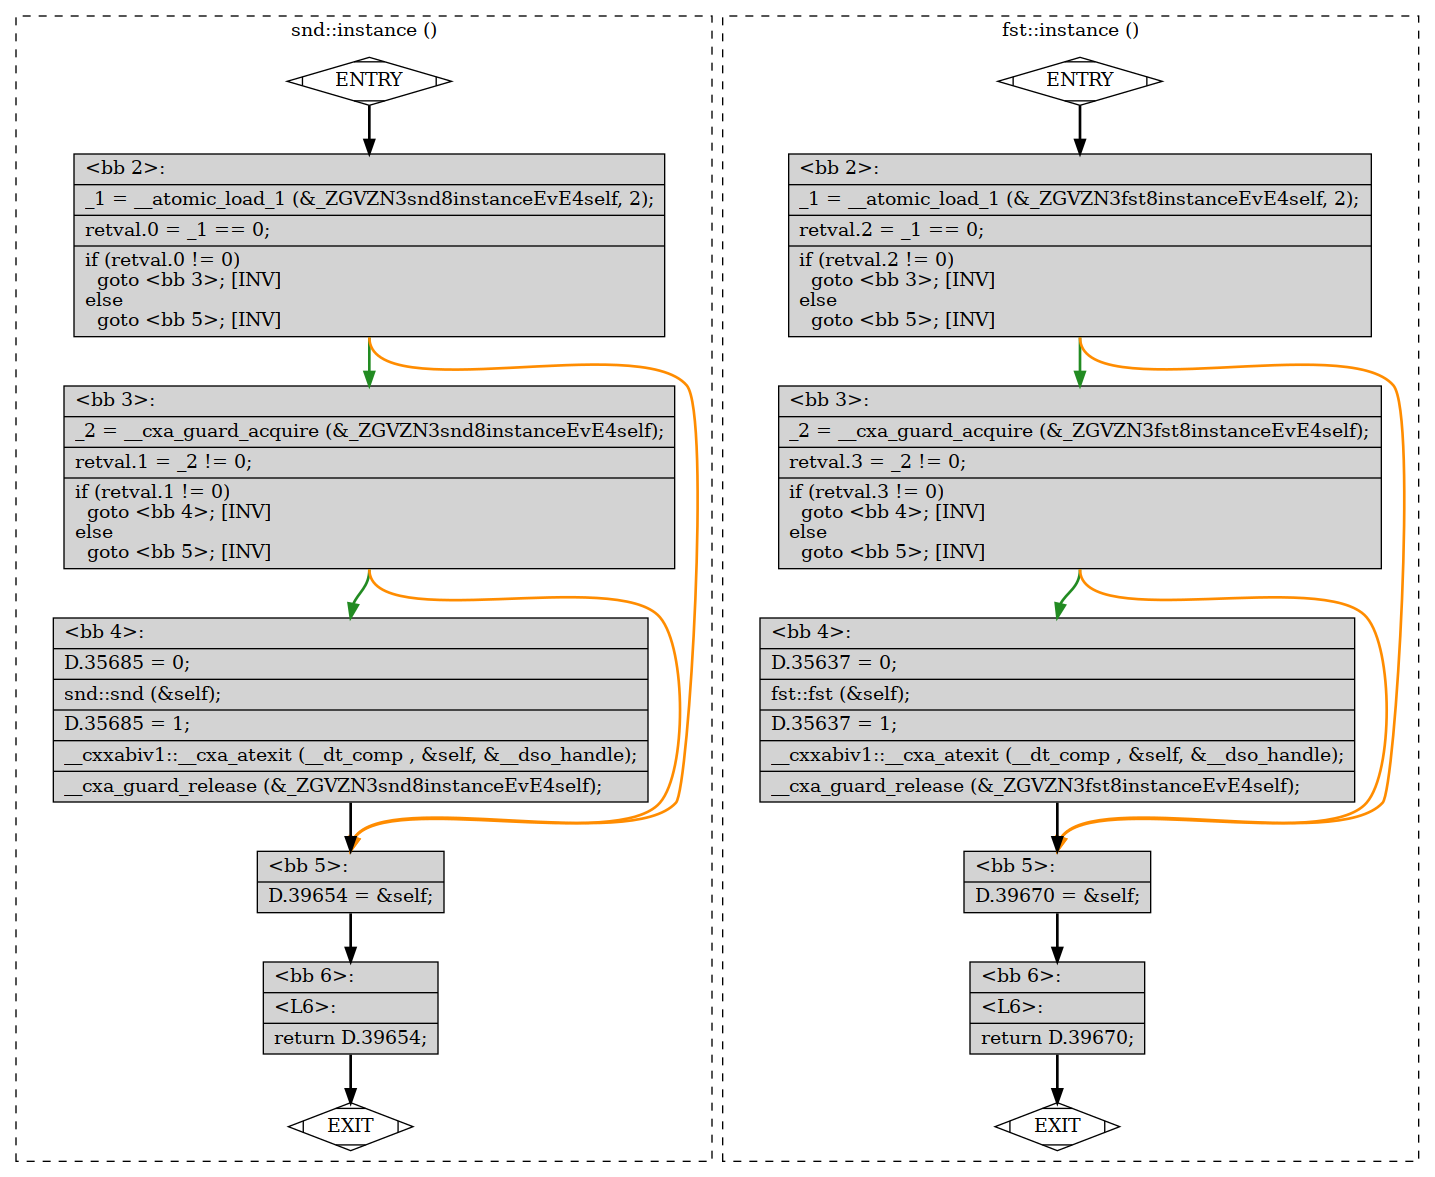Screen dimensions: 1435x1177
Task: Click __cxa_guard_release line for snd8instance
Action: [350, 786]
